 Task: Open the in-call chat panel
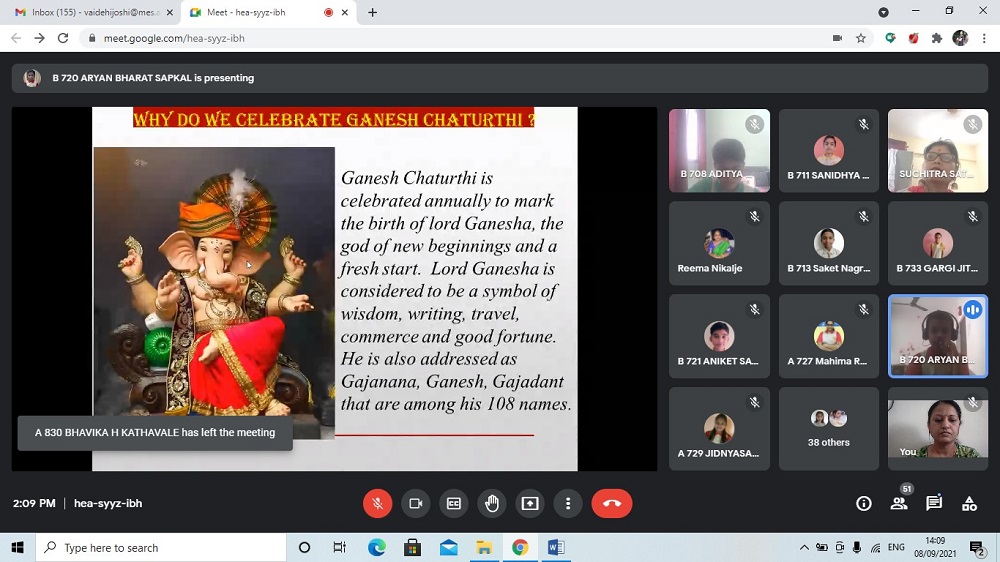pyautogui.click(x=934, y=504)
